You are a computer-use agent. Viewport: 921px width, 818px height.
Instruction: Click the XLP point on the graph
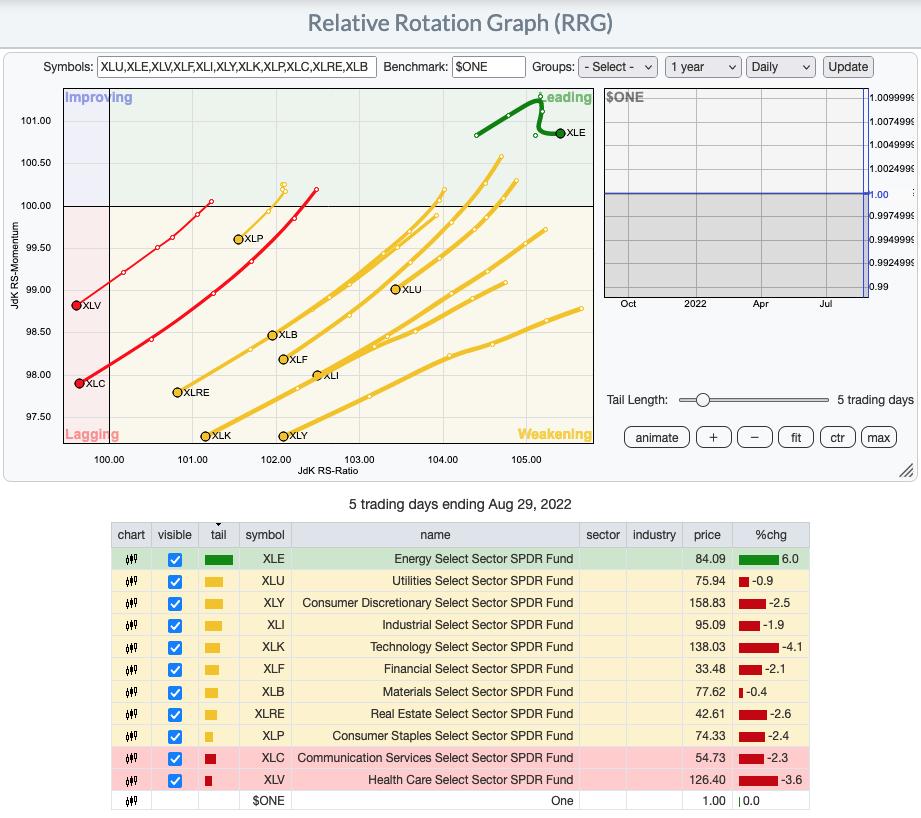(x=238, y=239)
